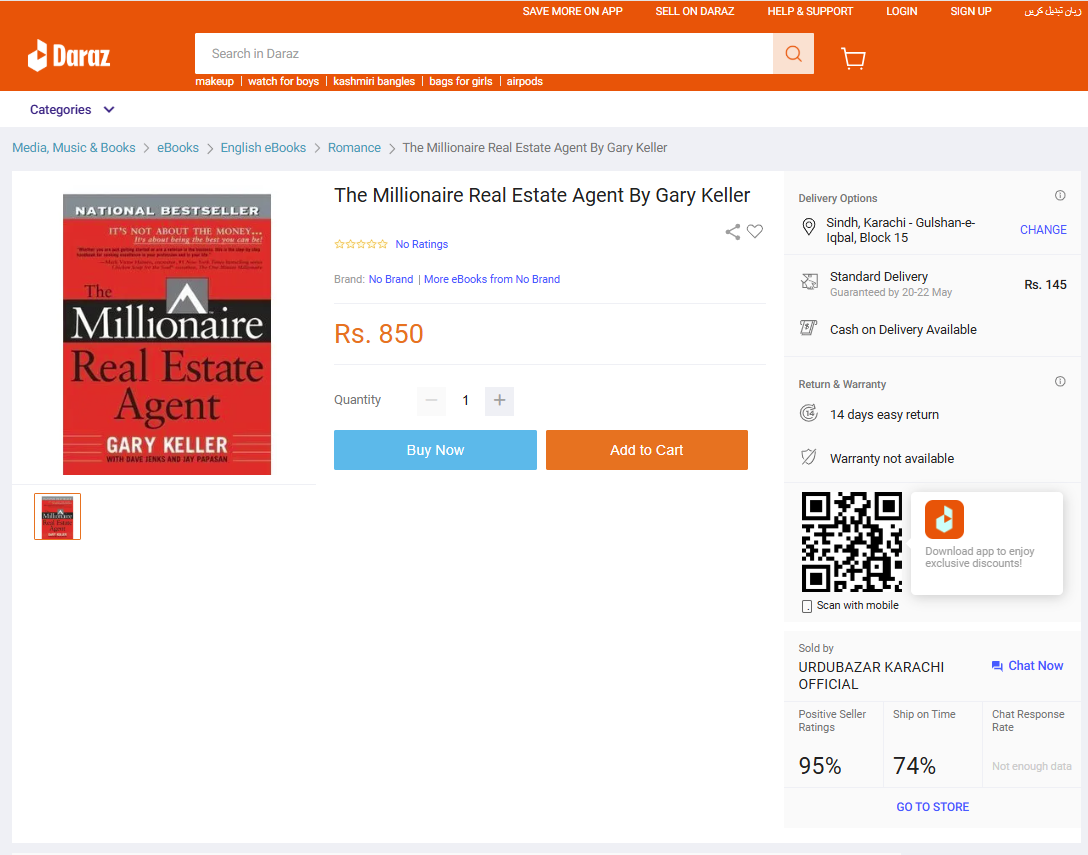Viewport: 1088px width, 855px height.
Task: Decrease quantity with the minus button
Action: [x=431, y=400]
